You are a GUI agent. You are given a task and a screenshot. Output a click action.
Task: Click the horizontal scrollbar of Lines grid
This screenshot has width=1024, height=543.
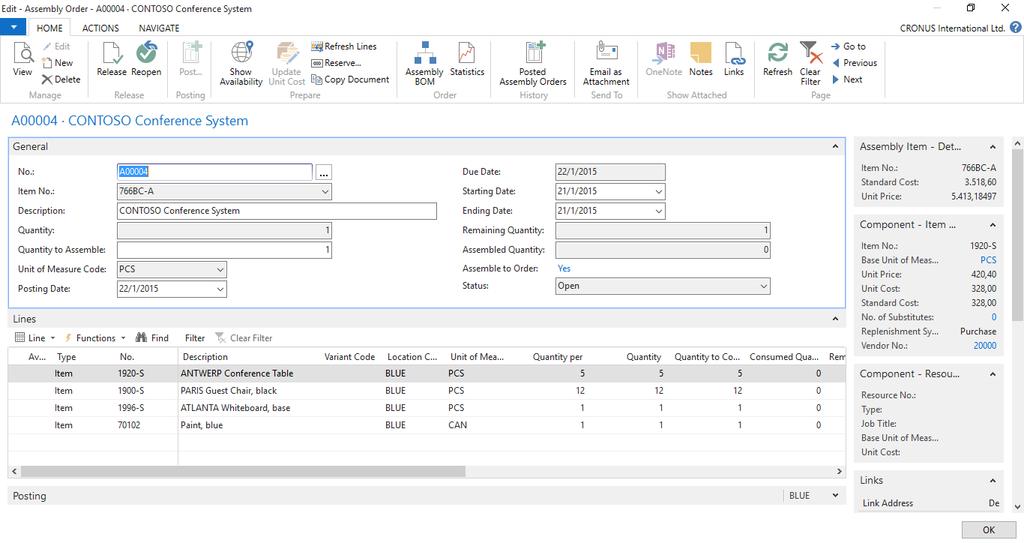[x=243, y=471]
